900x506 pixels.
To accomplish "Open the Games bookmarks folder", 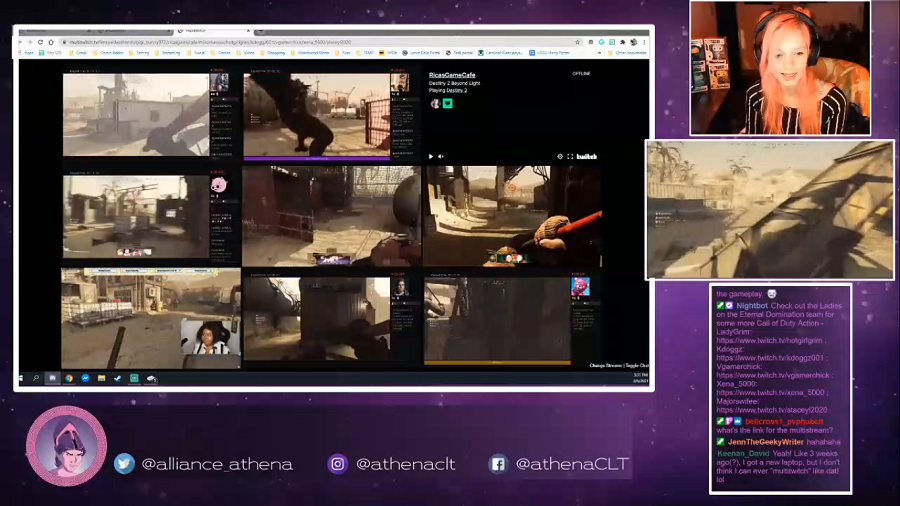I will click(x=220, y=53).
